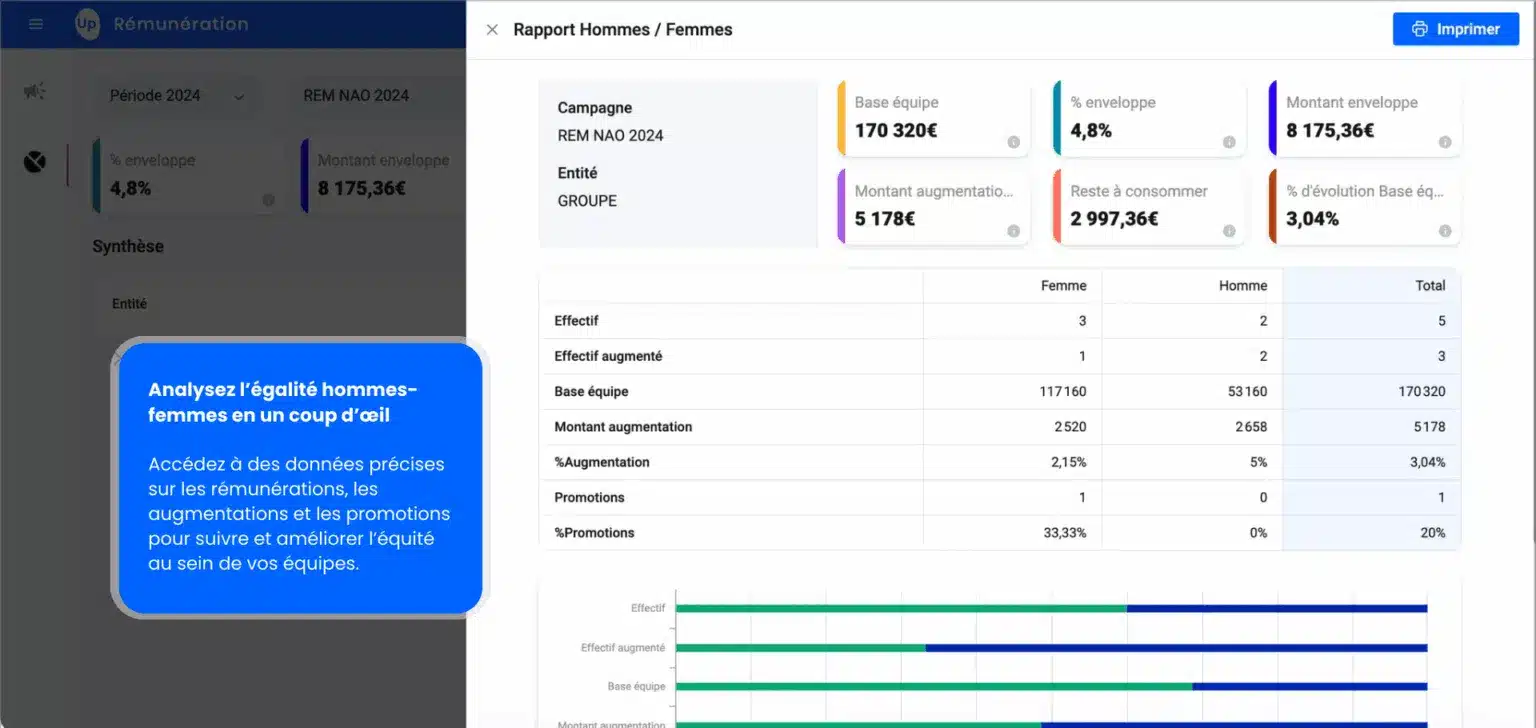Open the hamburger navigation menu

coord(36,24)
